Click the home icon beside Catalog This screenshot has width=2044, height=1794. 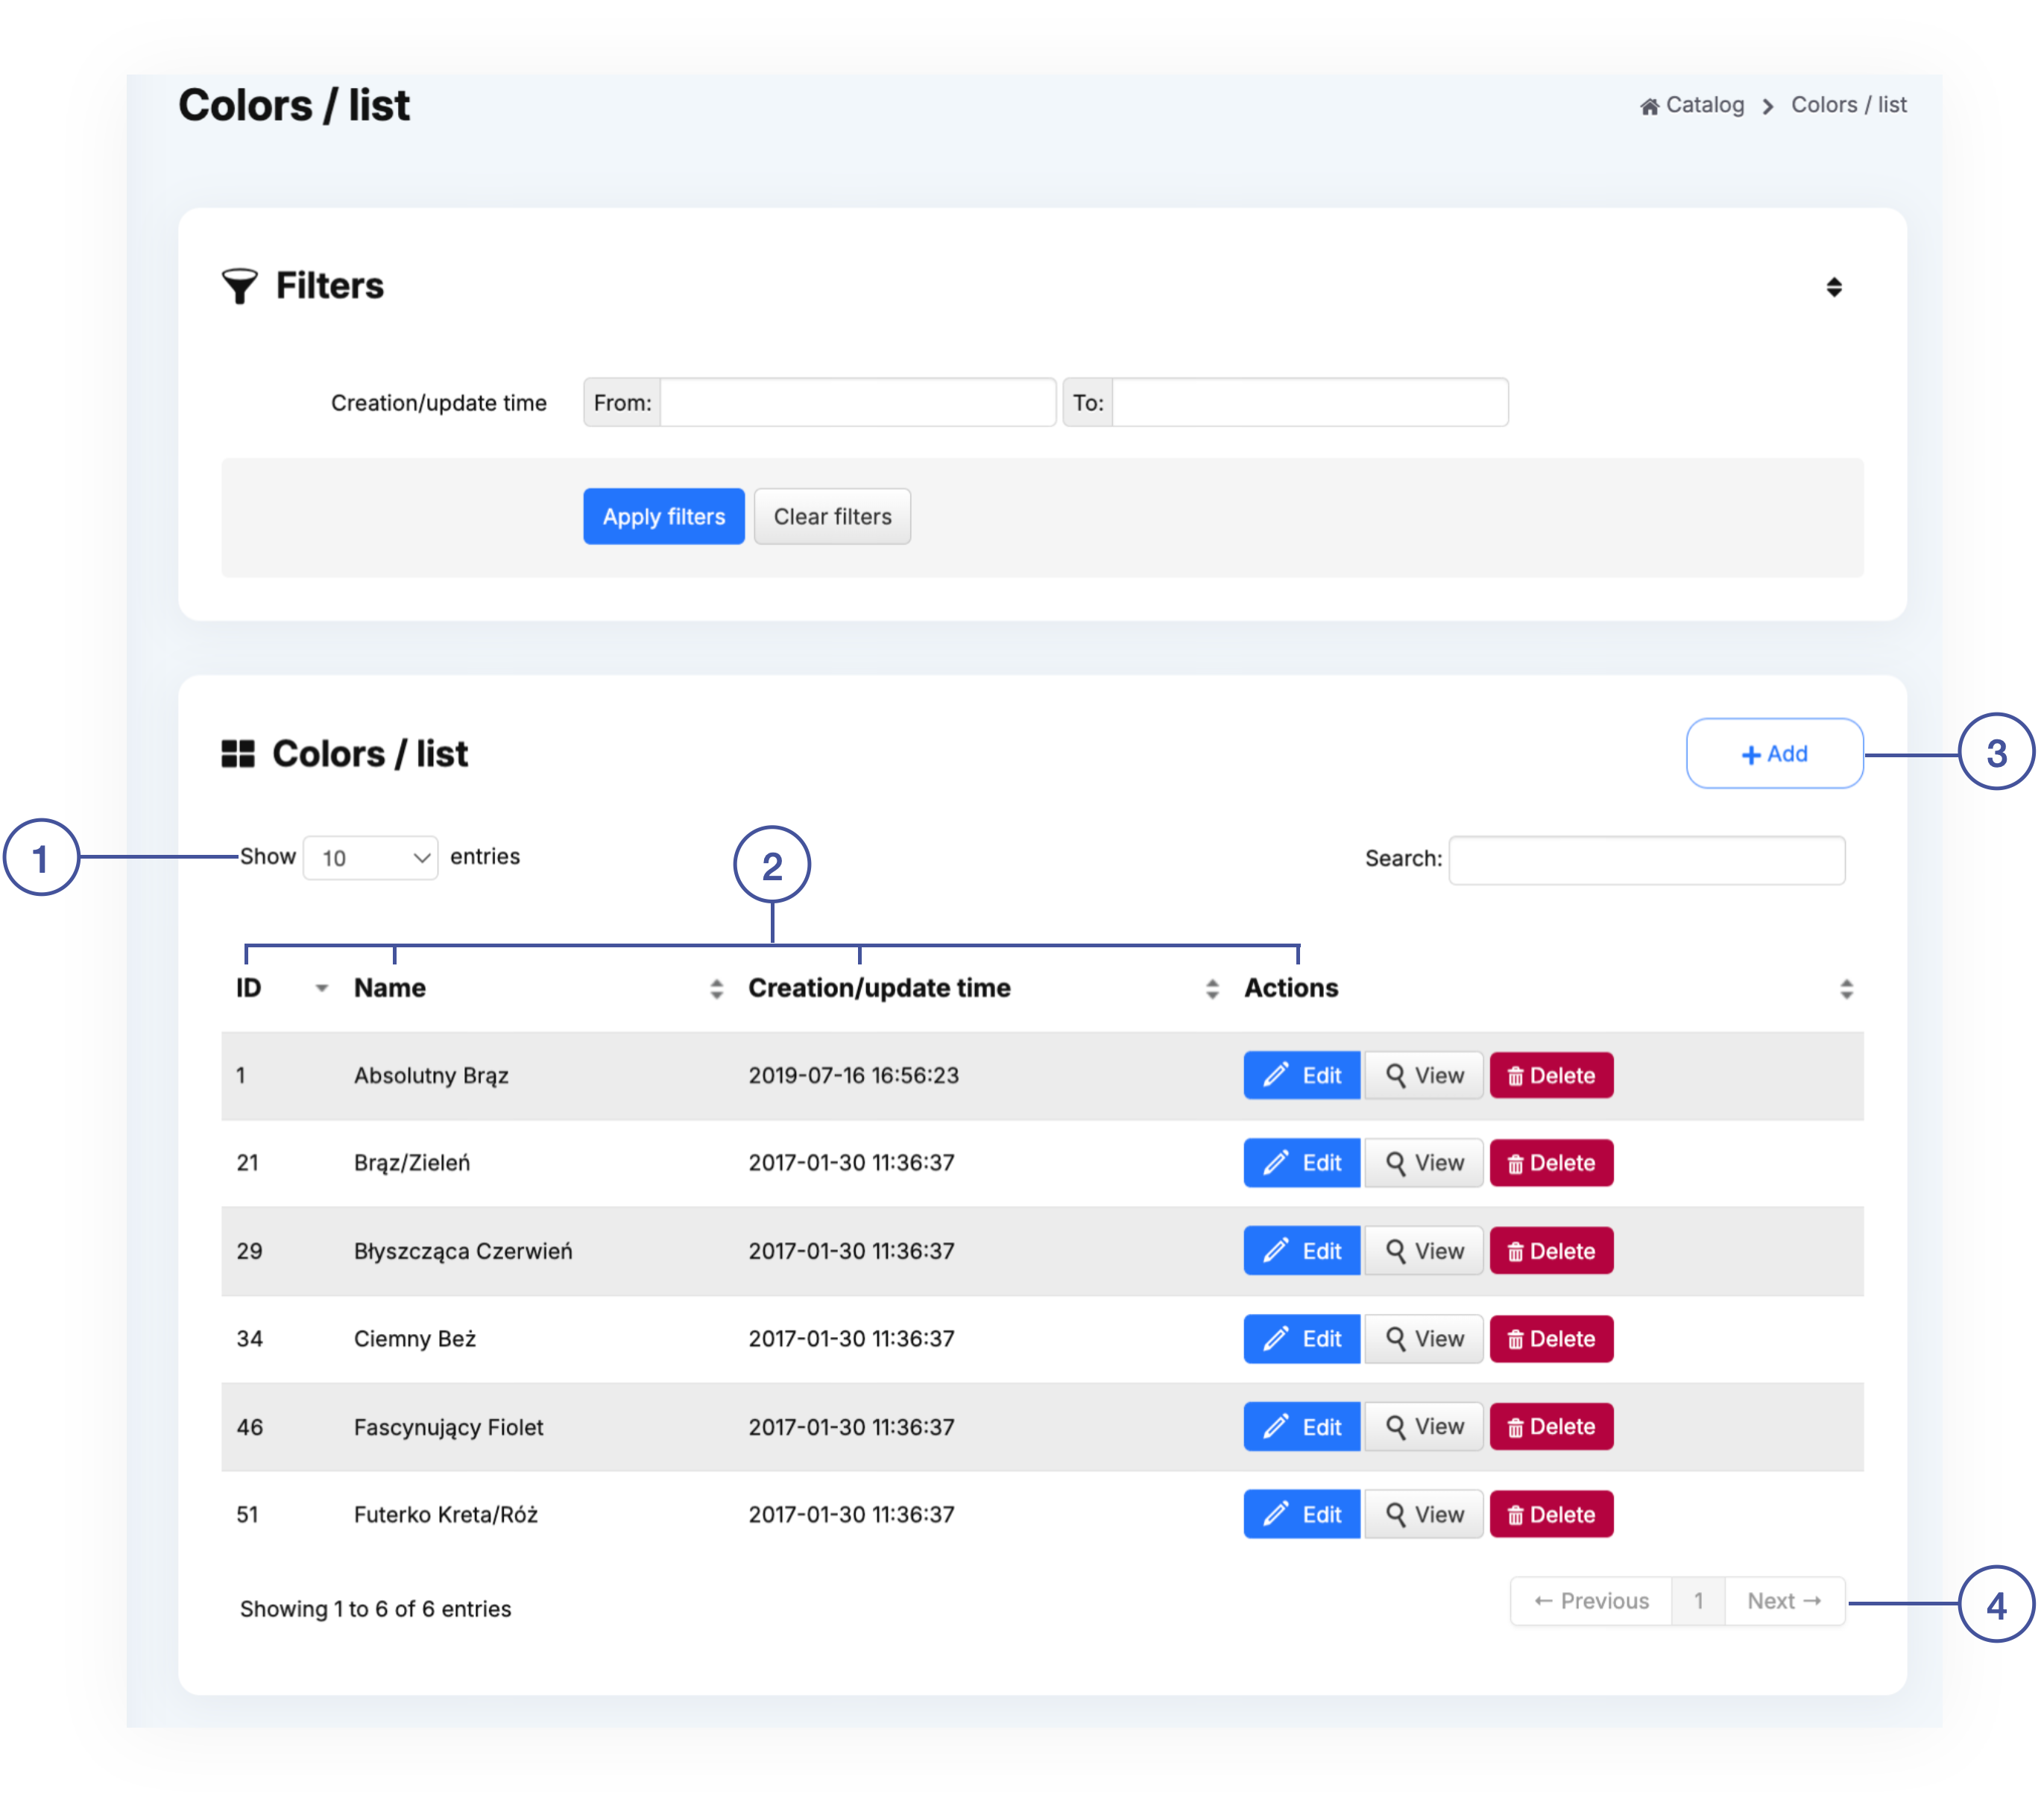click(x=1649, y=106)
